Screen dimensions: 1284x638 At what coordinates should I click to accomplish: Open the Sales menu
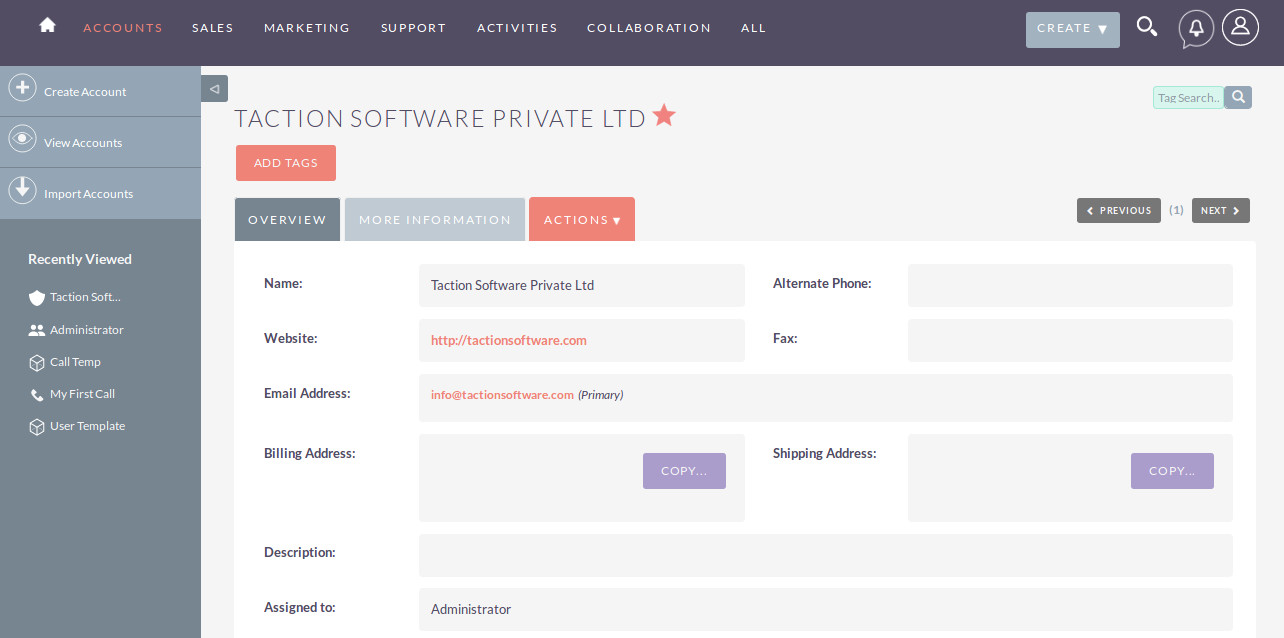tap(213, 28)
